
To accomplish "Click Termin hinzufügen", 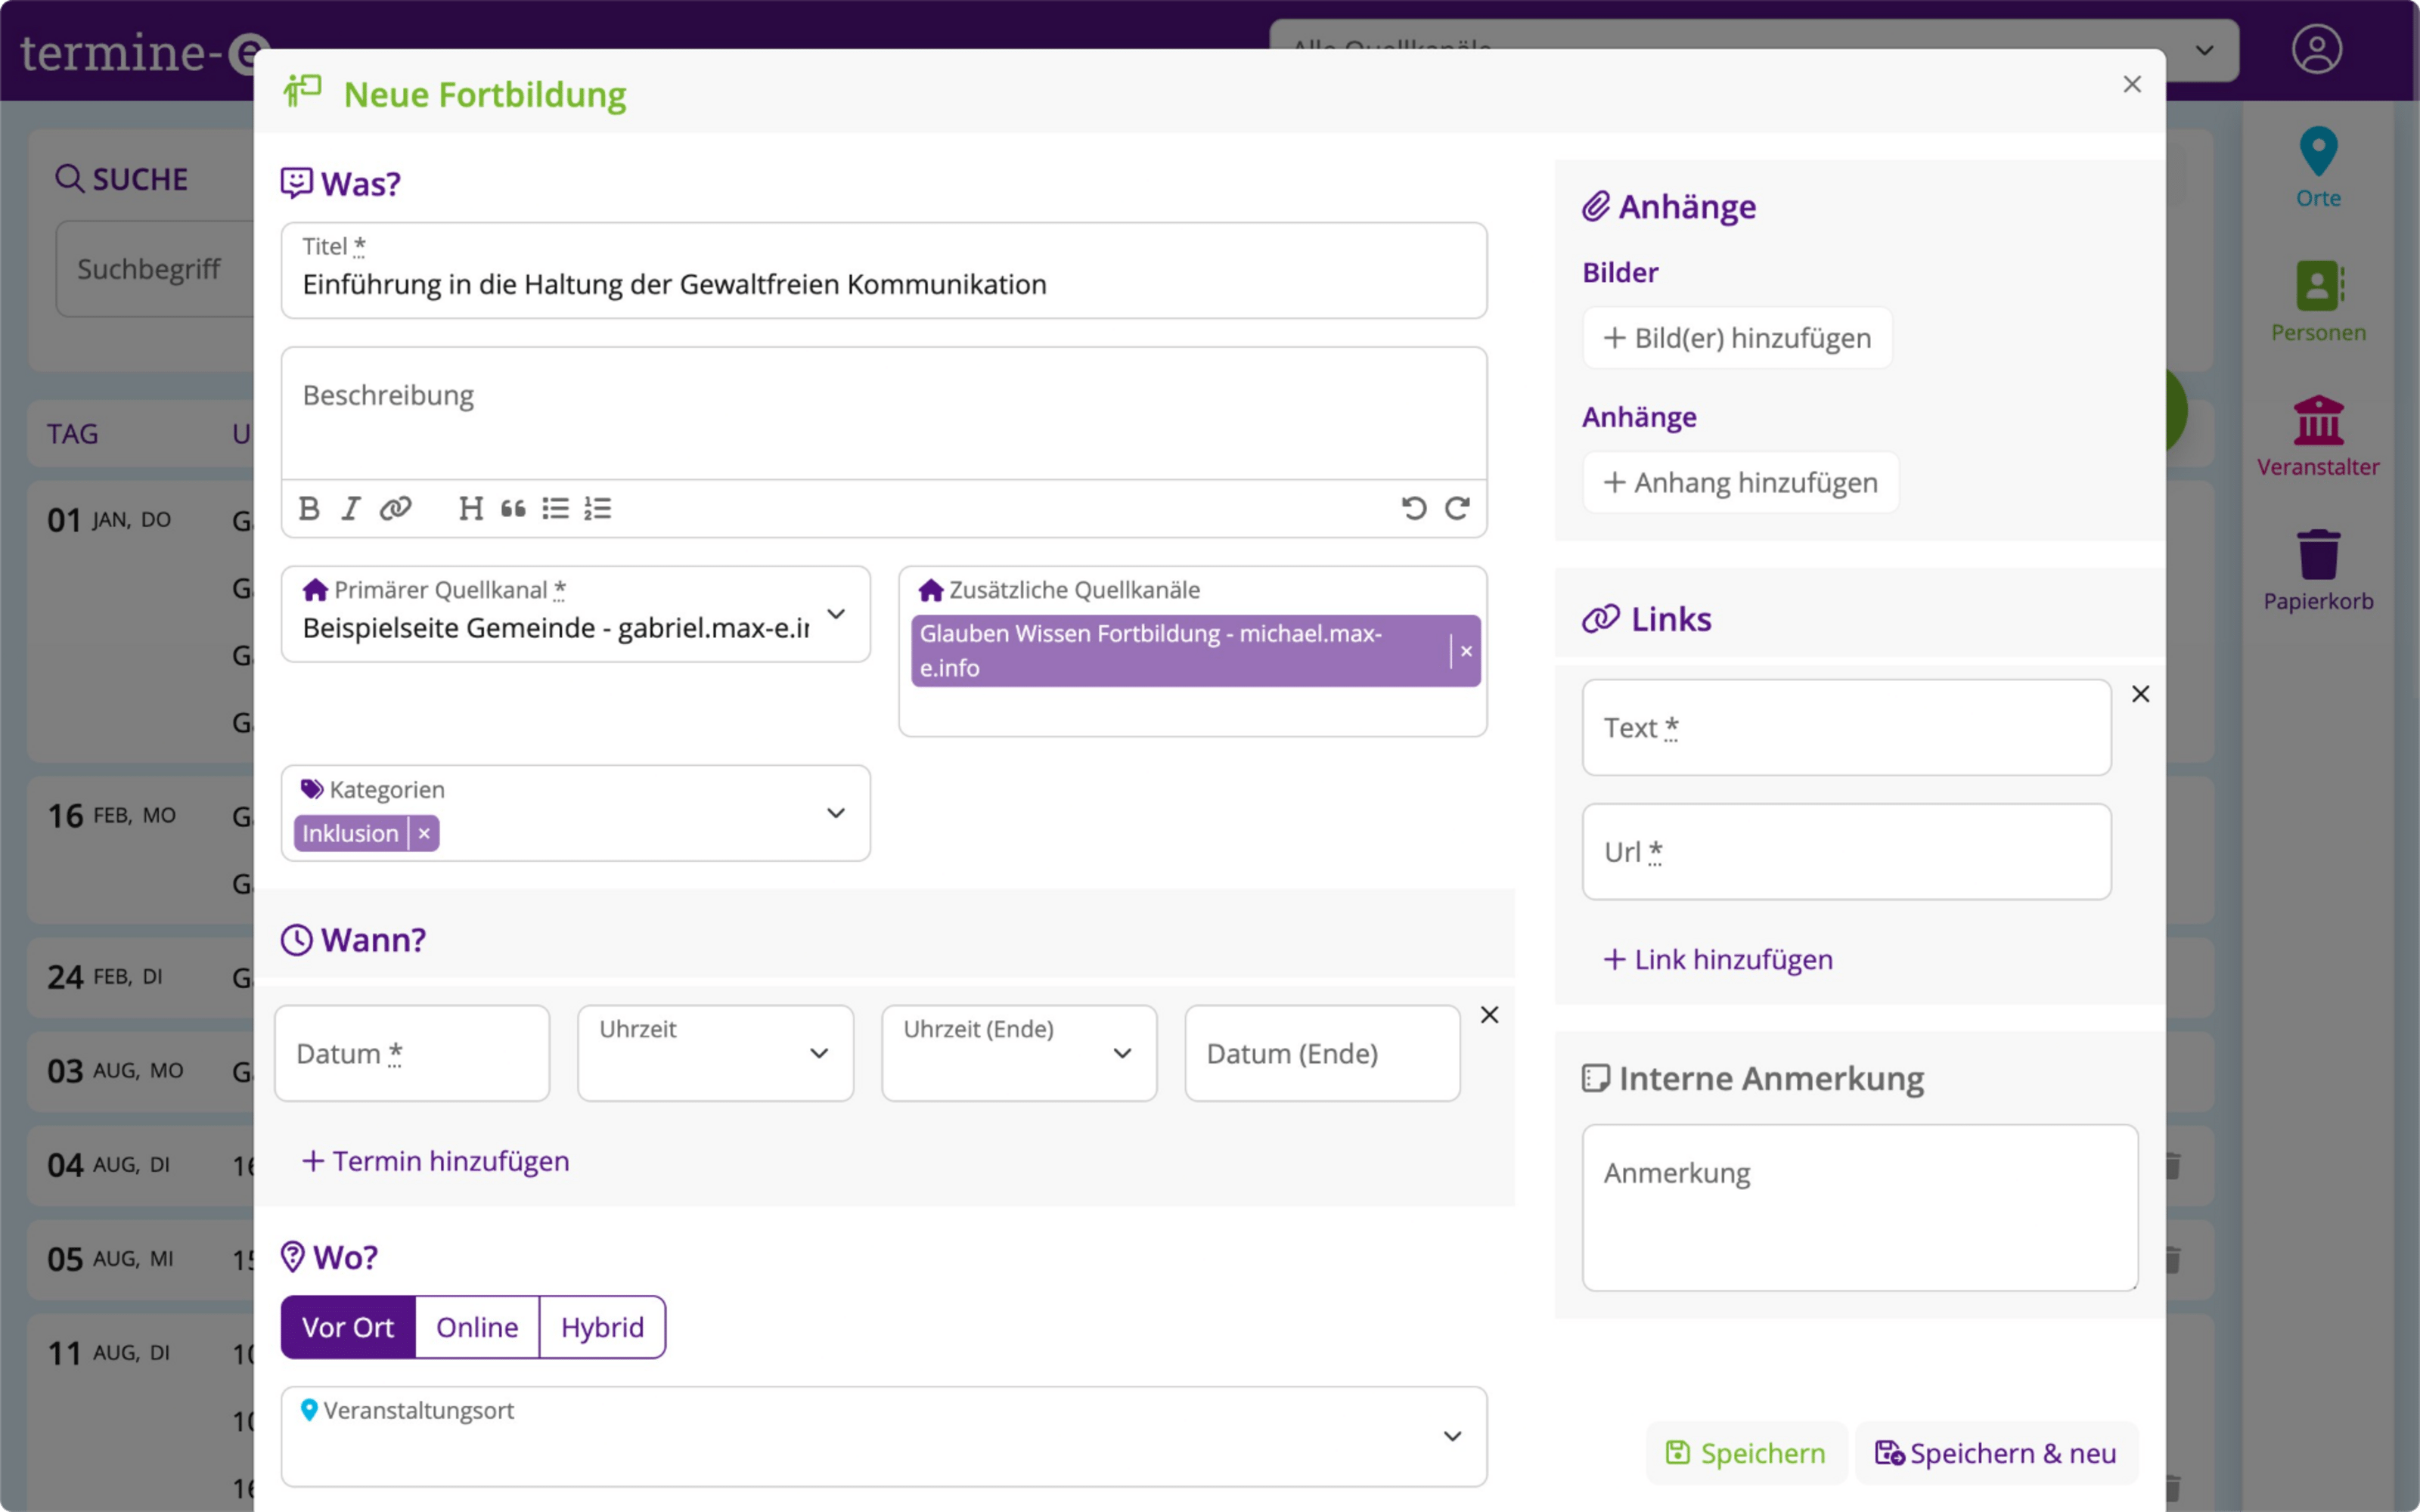I will [x=436, y=1161].
